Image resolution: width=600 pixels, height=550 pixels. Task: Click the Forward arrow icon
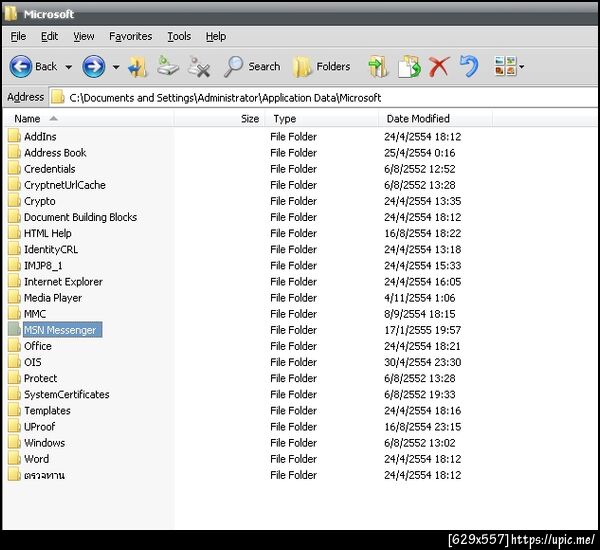click(x=93, y=66)
